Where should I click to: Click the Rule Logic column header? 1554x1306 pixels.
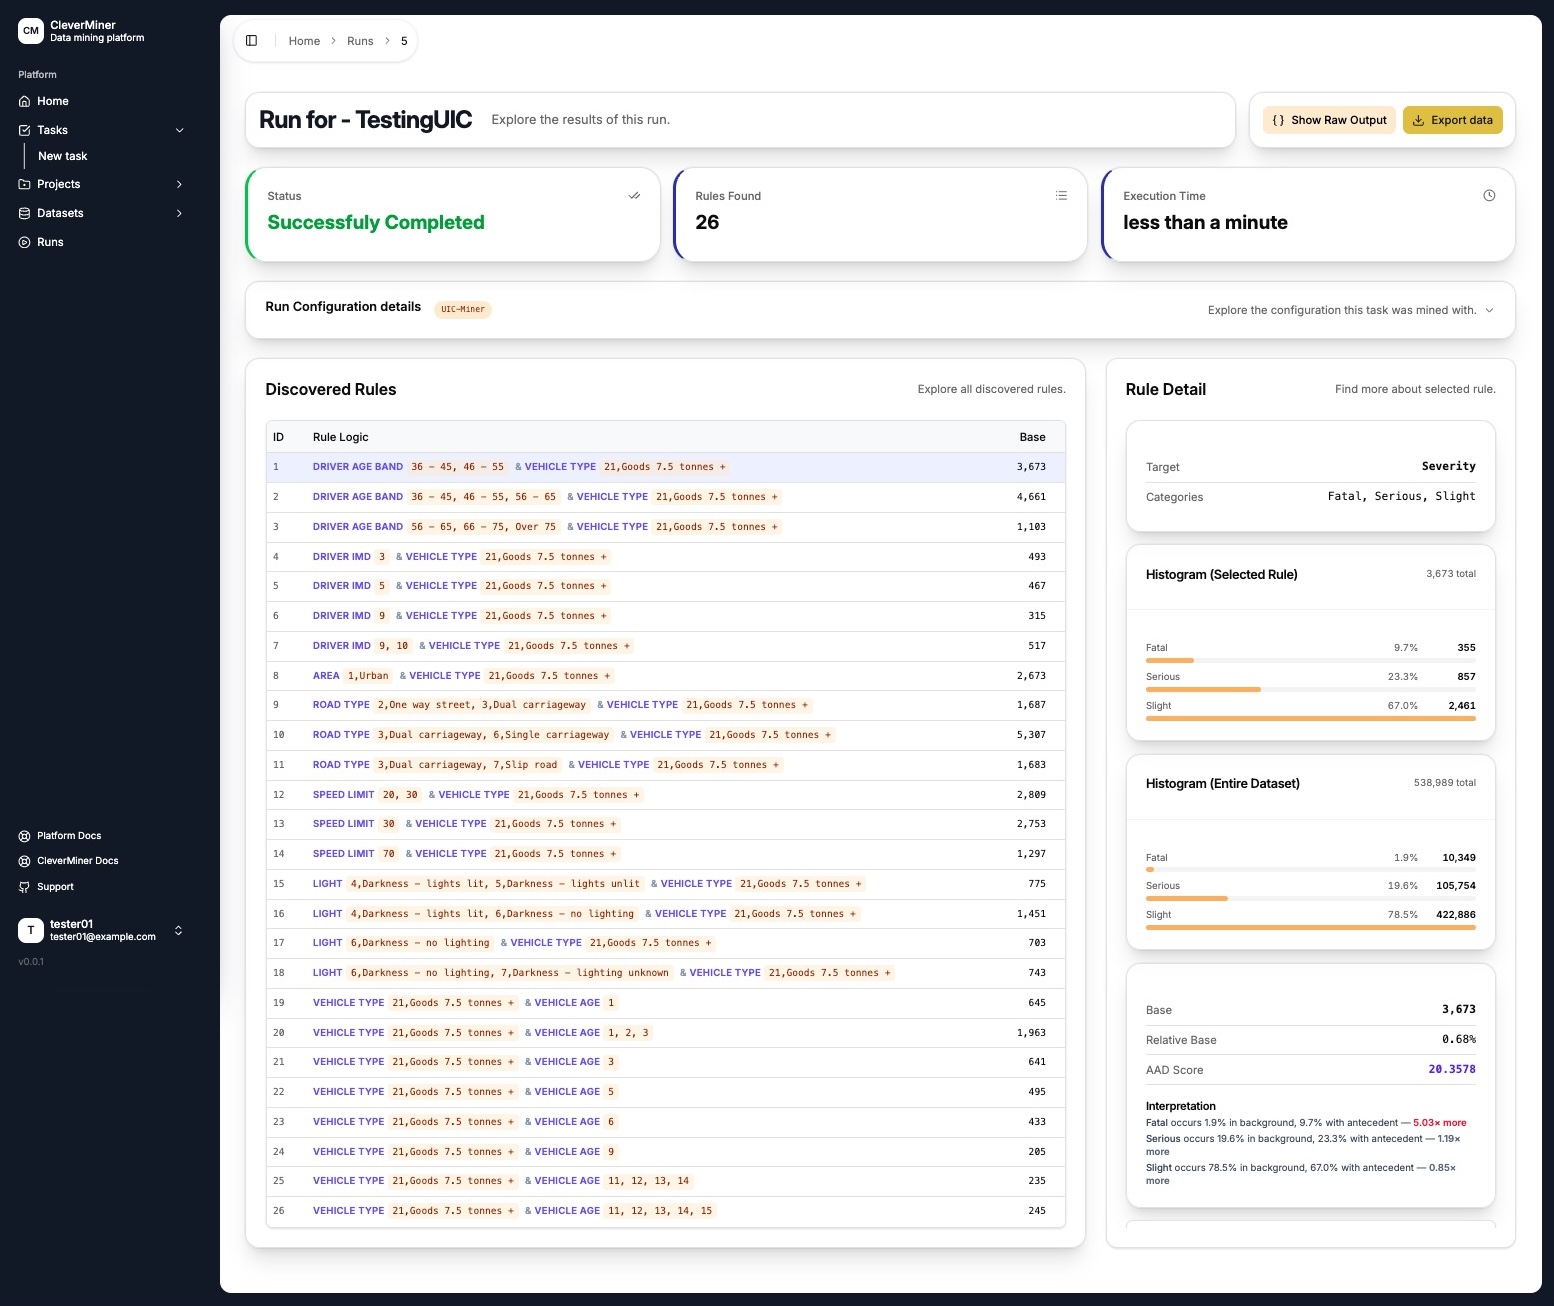coord(340,437)
